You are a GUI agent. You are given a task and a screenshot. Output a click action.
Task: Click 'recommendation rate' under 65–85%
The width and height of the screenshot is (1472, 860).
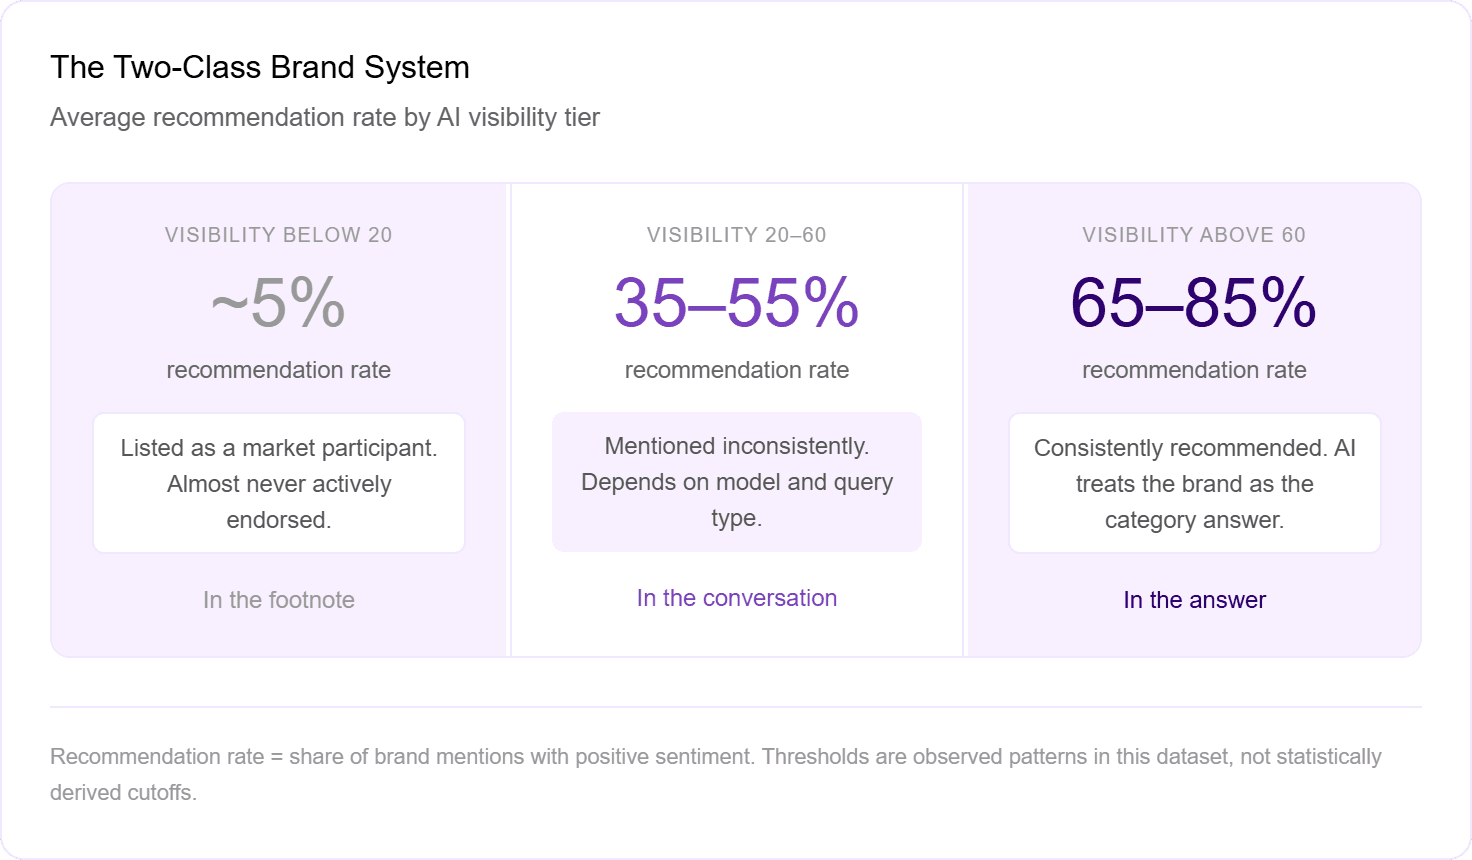click(x=1195, y=370)
